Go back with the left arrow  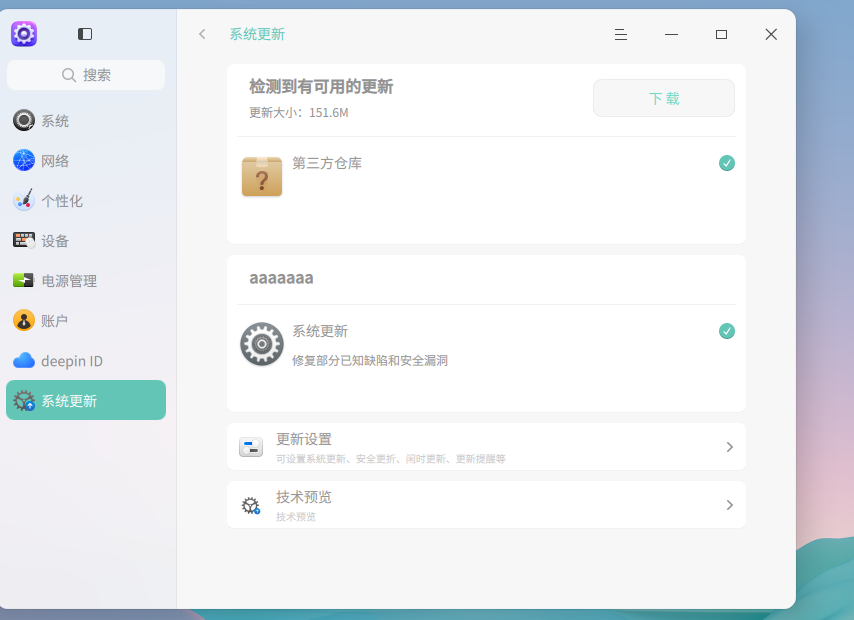point(202,34)
